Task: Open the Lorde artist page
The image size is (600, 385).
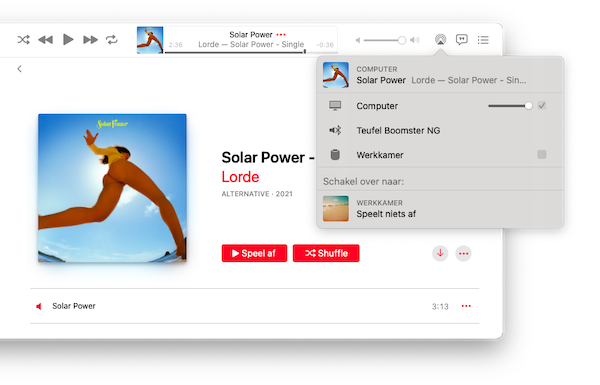Action: click(240, 177)
